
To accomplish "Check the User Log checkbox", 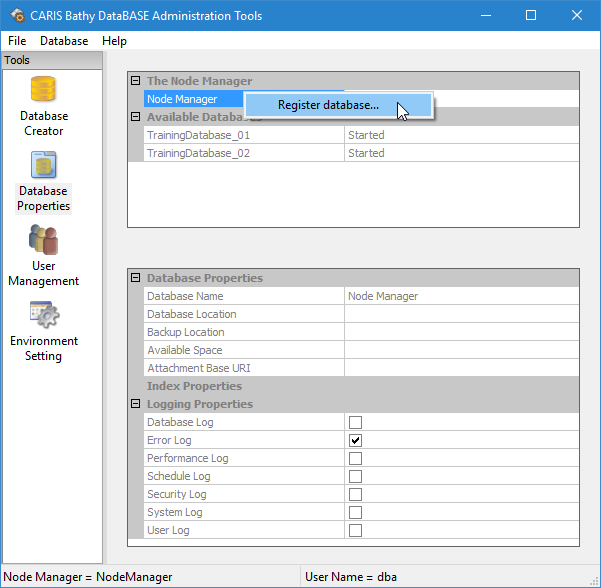I will (x=355, y=530).
